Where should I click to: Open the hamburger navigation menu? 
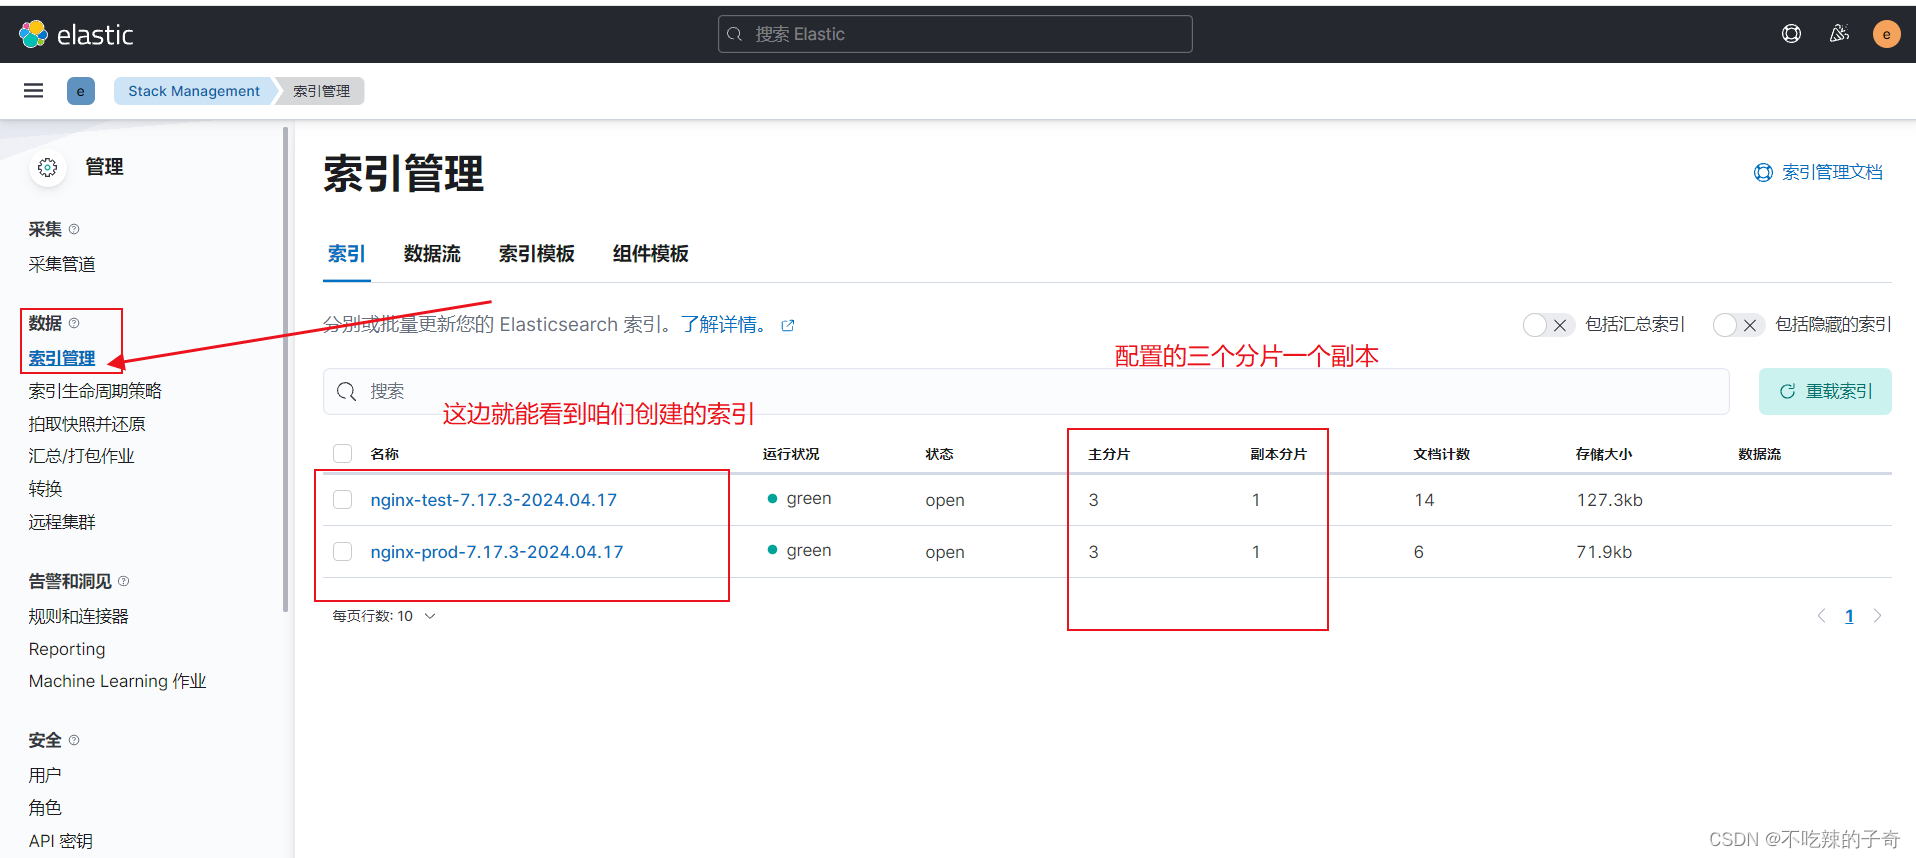(x=34, y=91)
